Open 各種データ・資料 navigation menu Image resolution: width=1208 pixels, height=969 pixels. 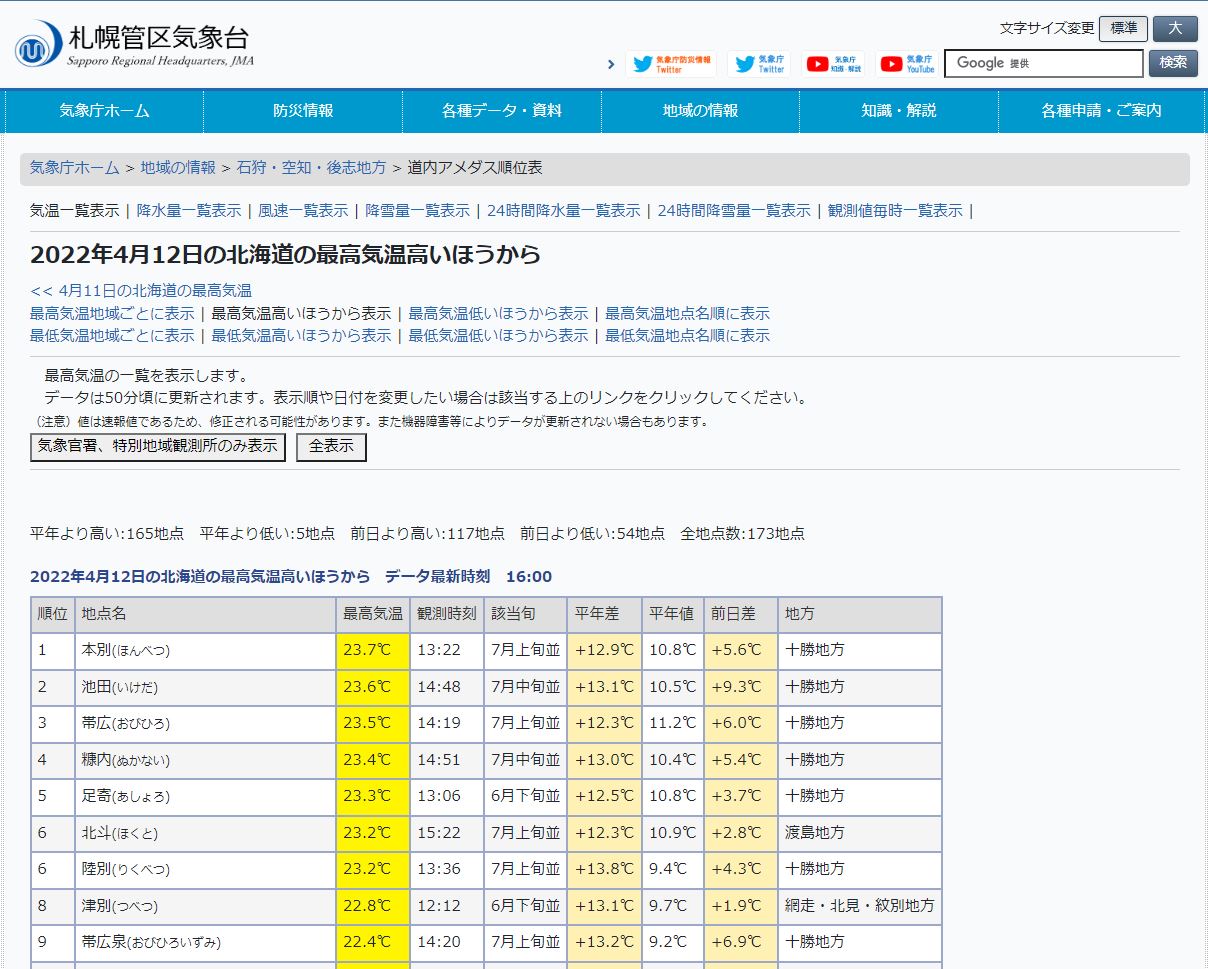(502, 111)
